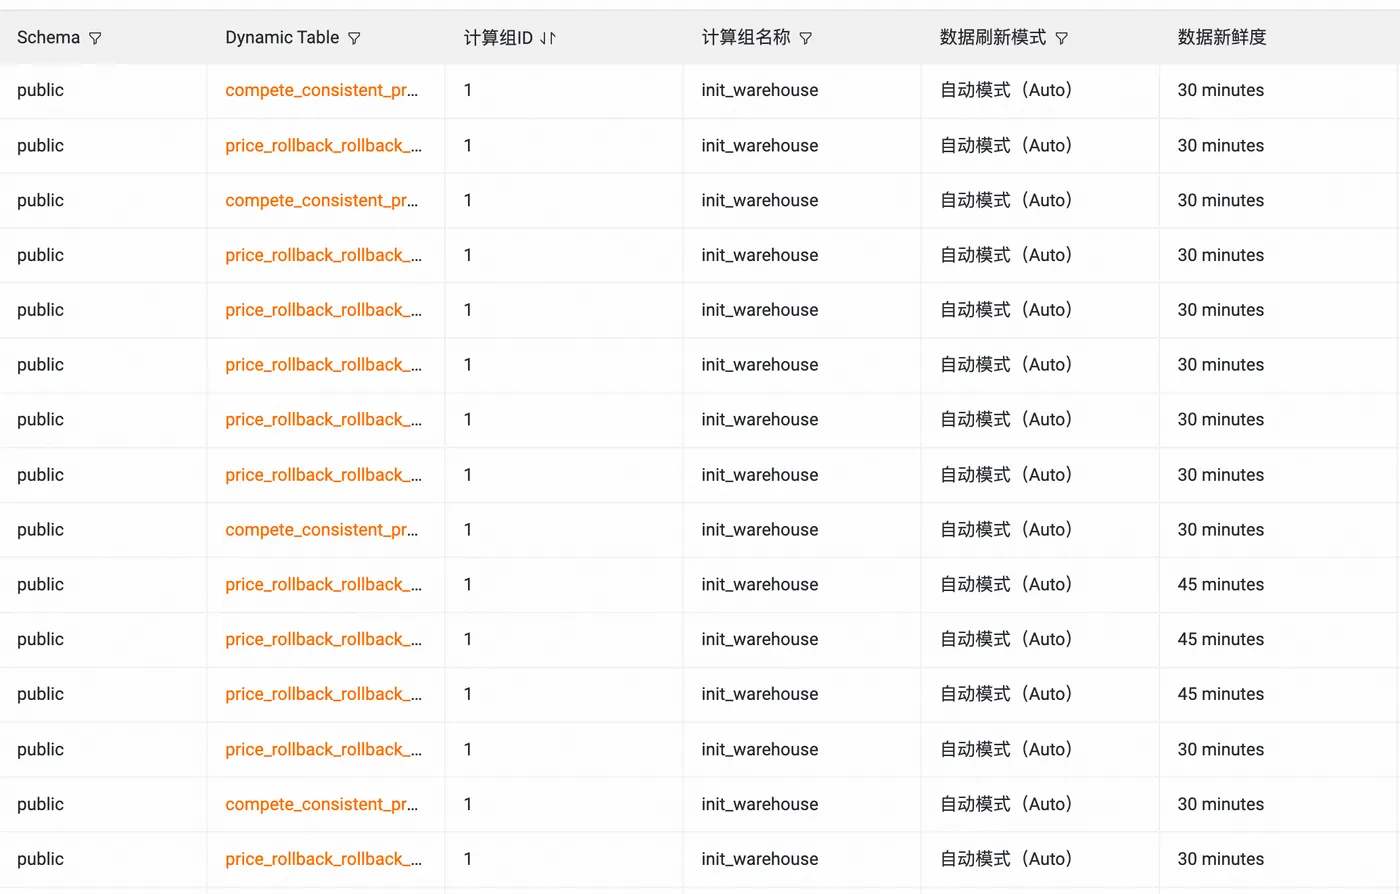
Task: Open the topmost price_rollback_rollback link
Action: coord(323,145)
